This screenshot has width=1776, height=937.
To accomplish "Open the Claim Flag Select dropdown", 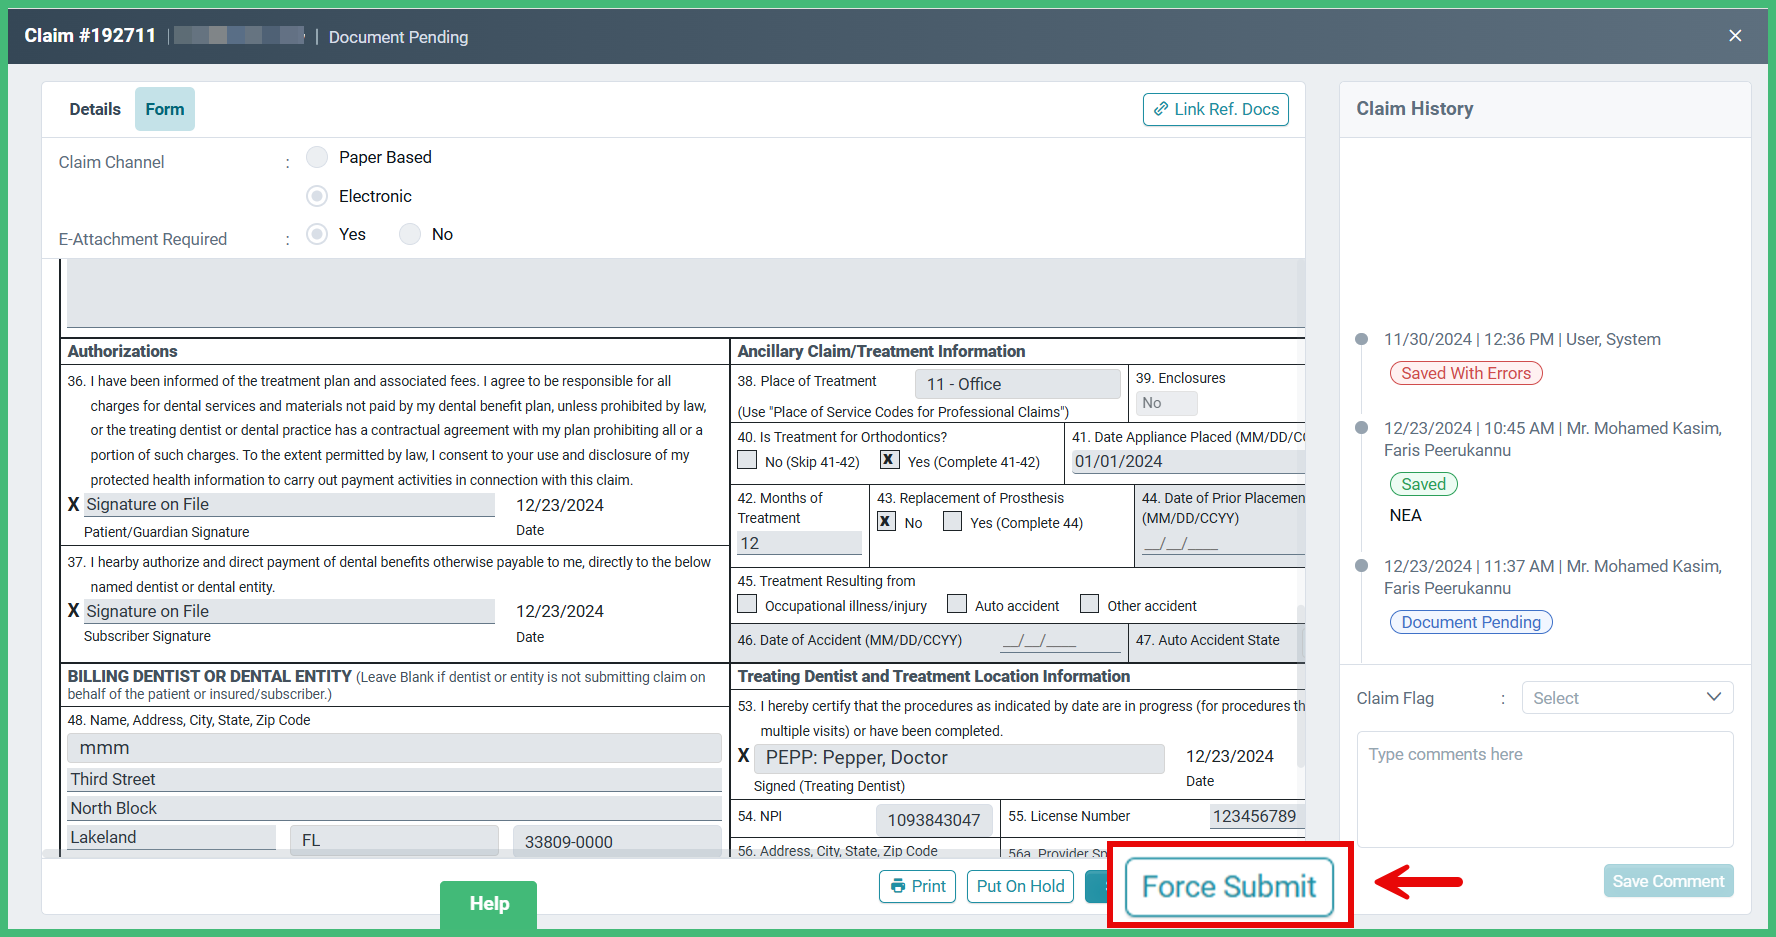I will click(x=1627, y=697).
